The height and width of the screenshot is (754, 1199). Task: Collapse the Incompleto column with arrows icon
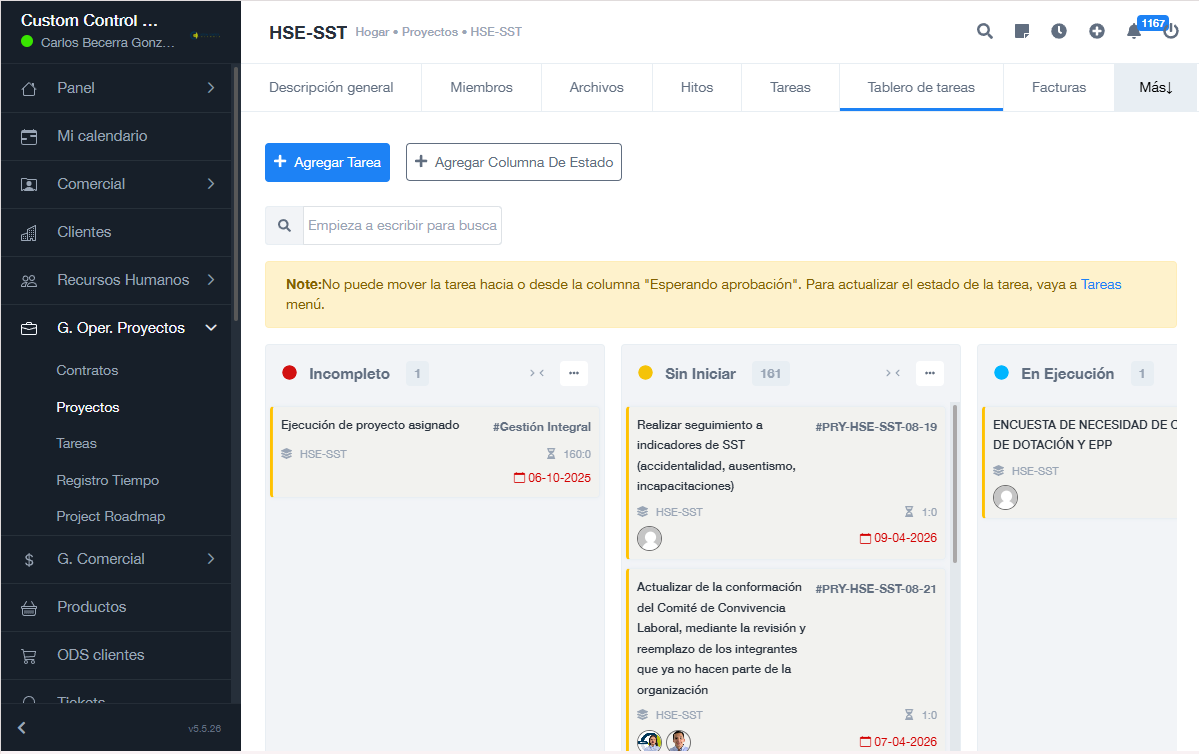coord(537,374)
